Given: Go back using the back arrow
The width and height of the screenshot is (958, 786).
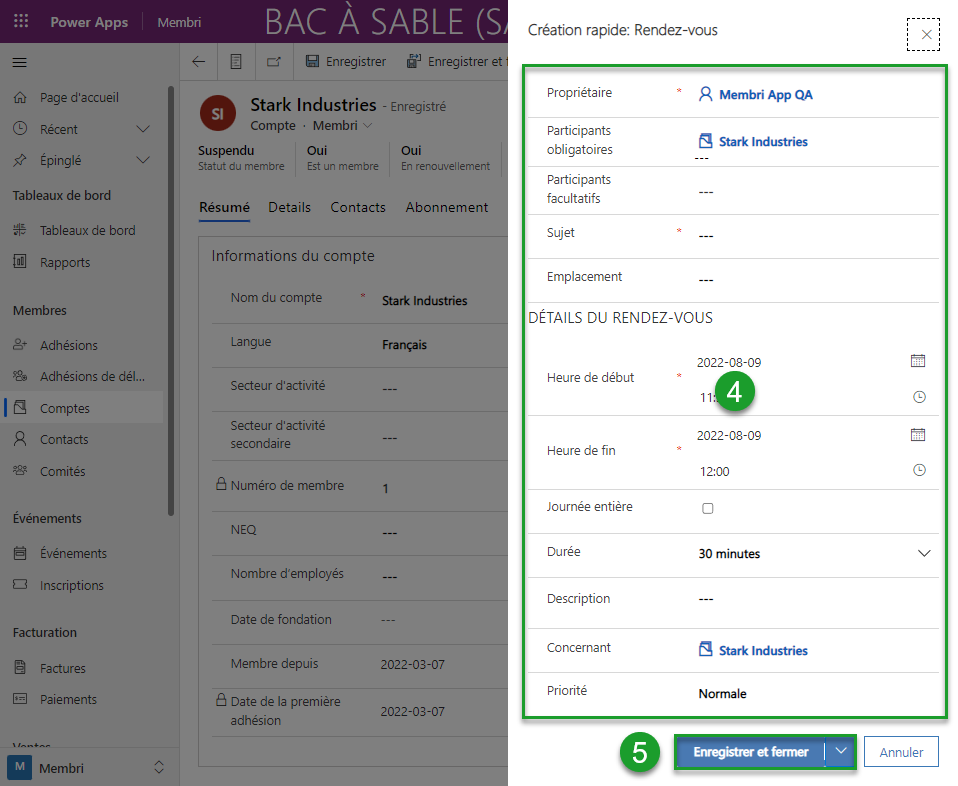Looking at the screenshot, I should (x=198, y=62).
